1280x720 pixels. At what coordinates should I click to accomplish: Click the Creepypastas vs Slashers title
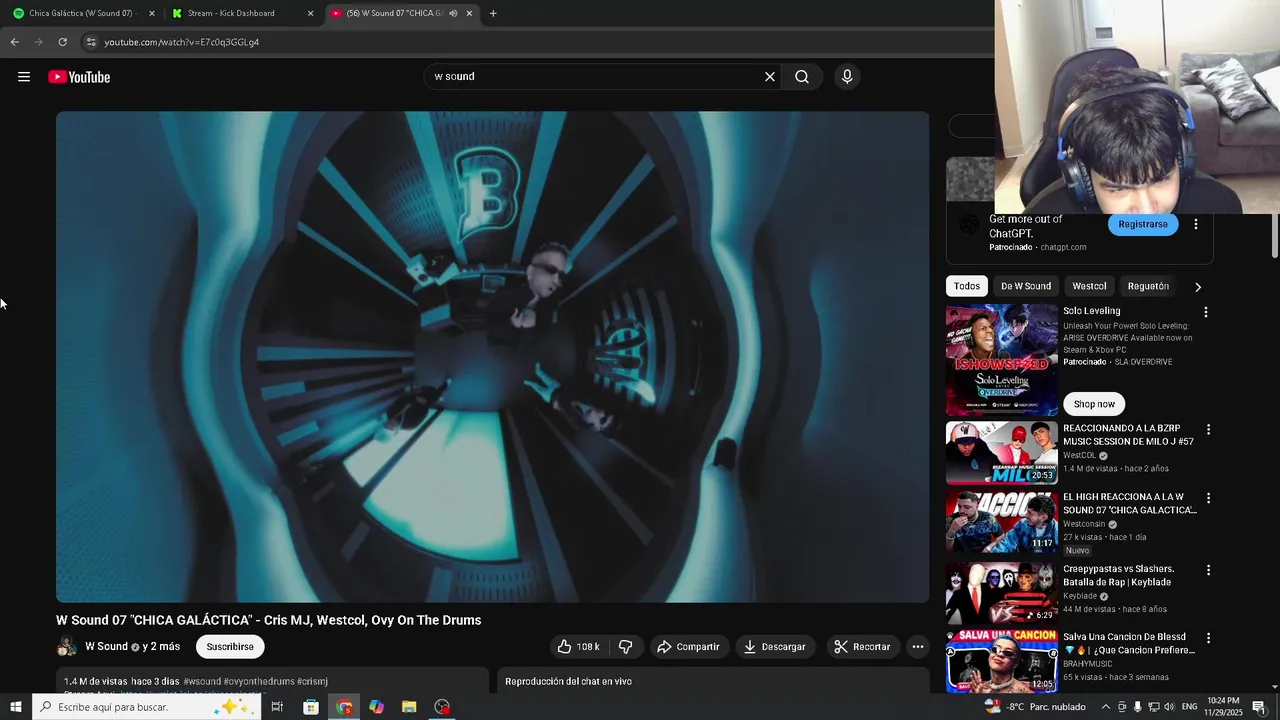1118,576
